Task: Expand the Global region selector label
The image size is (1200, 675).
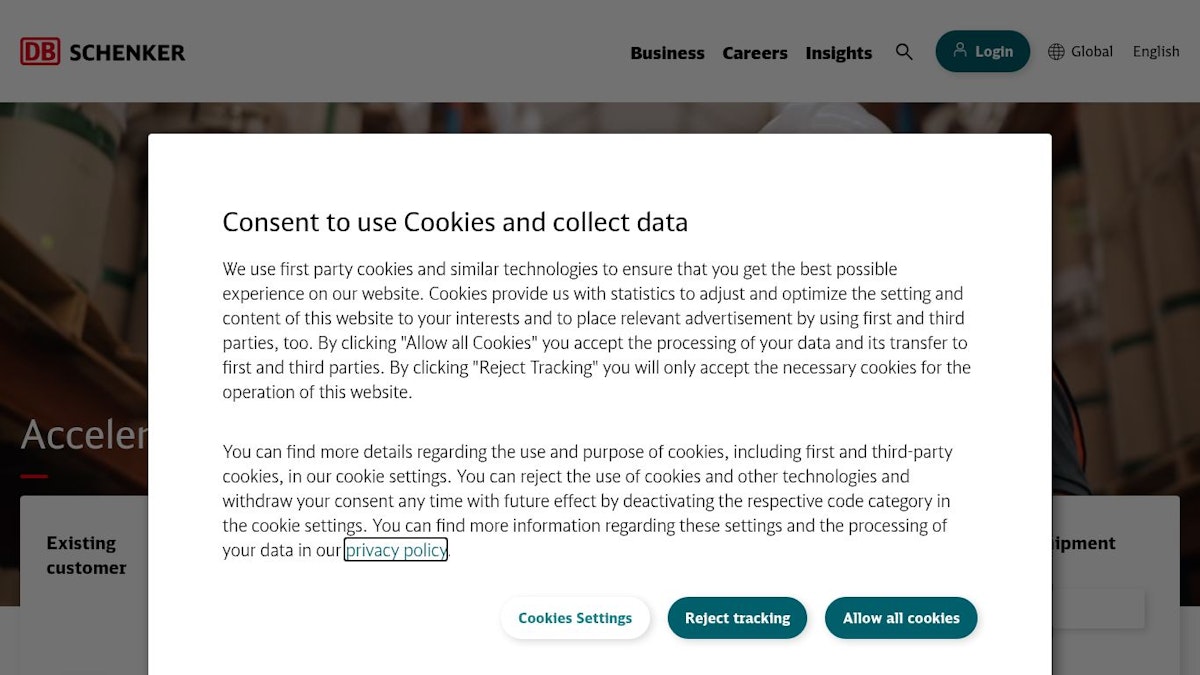Action: 1091,52
